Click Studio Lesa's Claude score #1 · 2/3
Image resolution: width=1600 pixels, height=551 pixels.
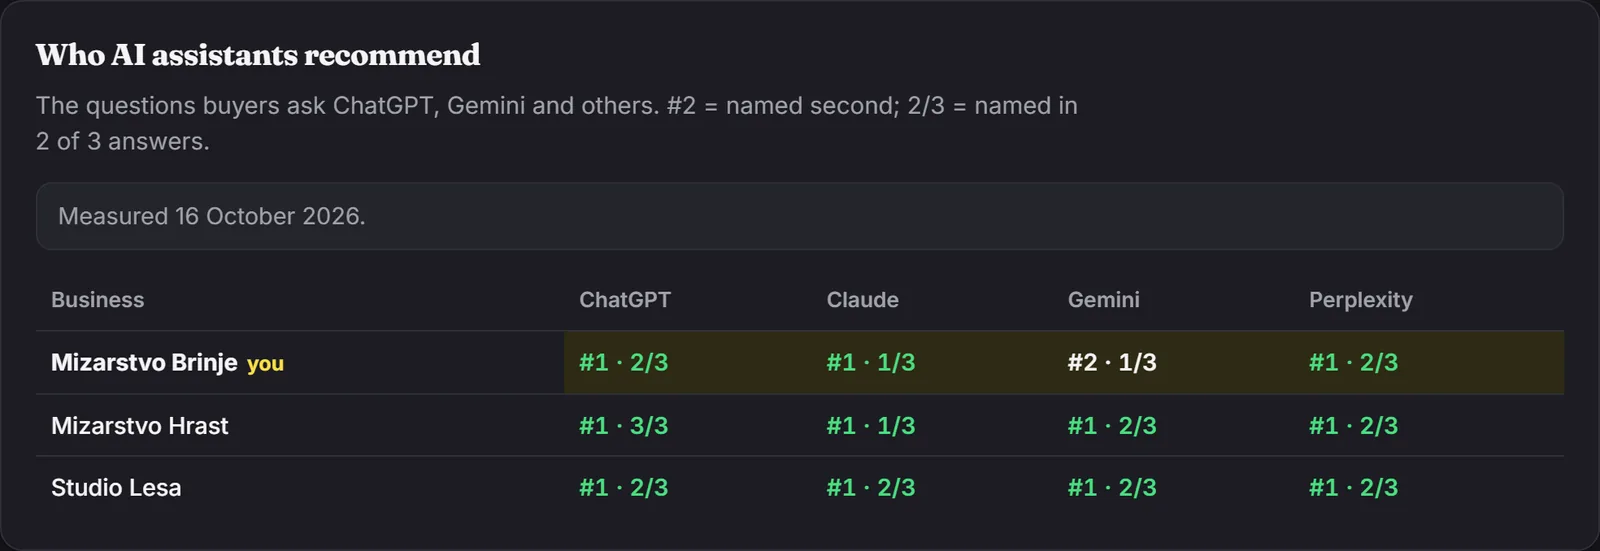point(871,488)
